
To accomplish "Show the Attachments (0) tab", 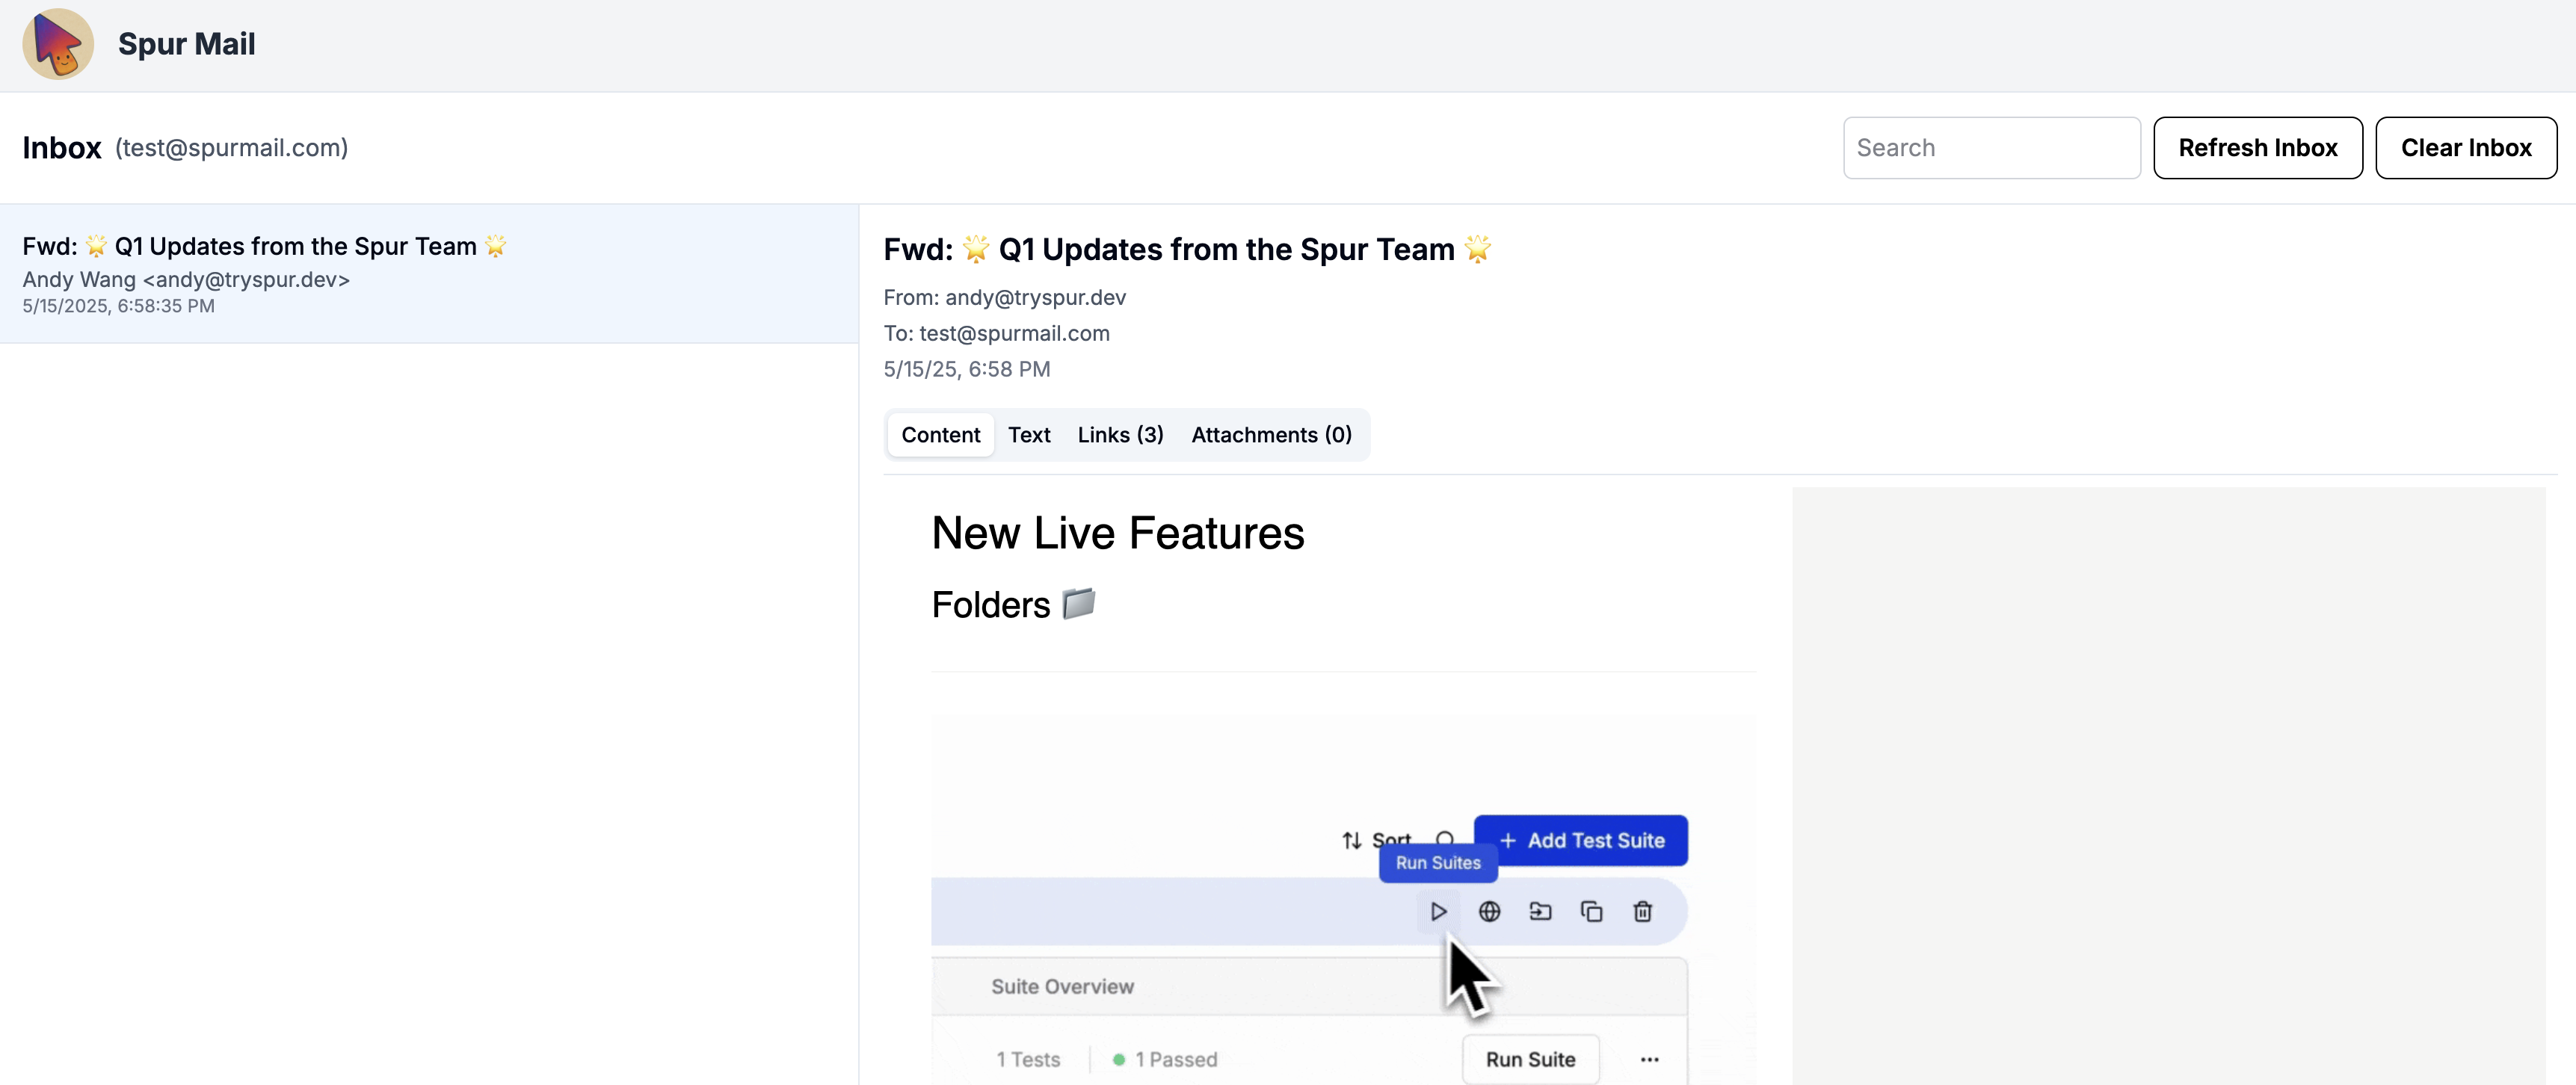I will pos(1271,435).
